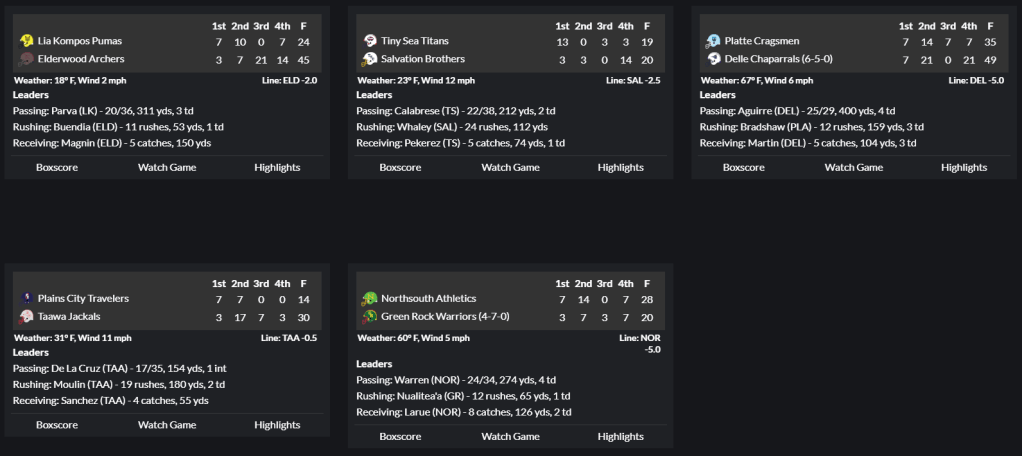The width and height of the screenshot is (1022, 456).
Task: View Highlights for Travelers vs Jackals game
Action: pyautogui.click(x=277, y=425)
